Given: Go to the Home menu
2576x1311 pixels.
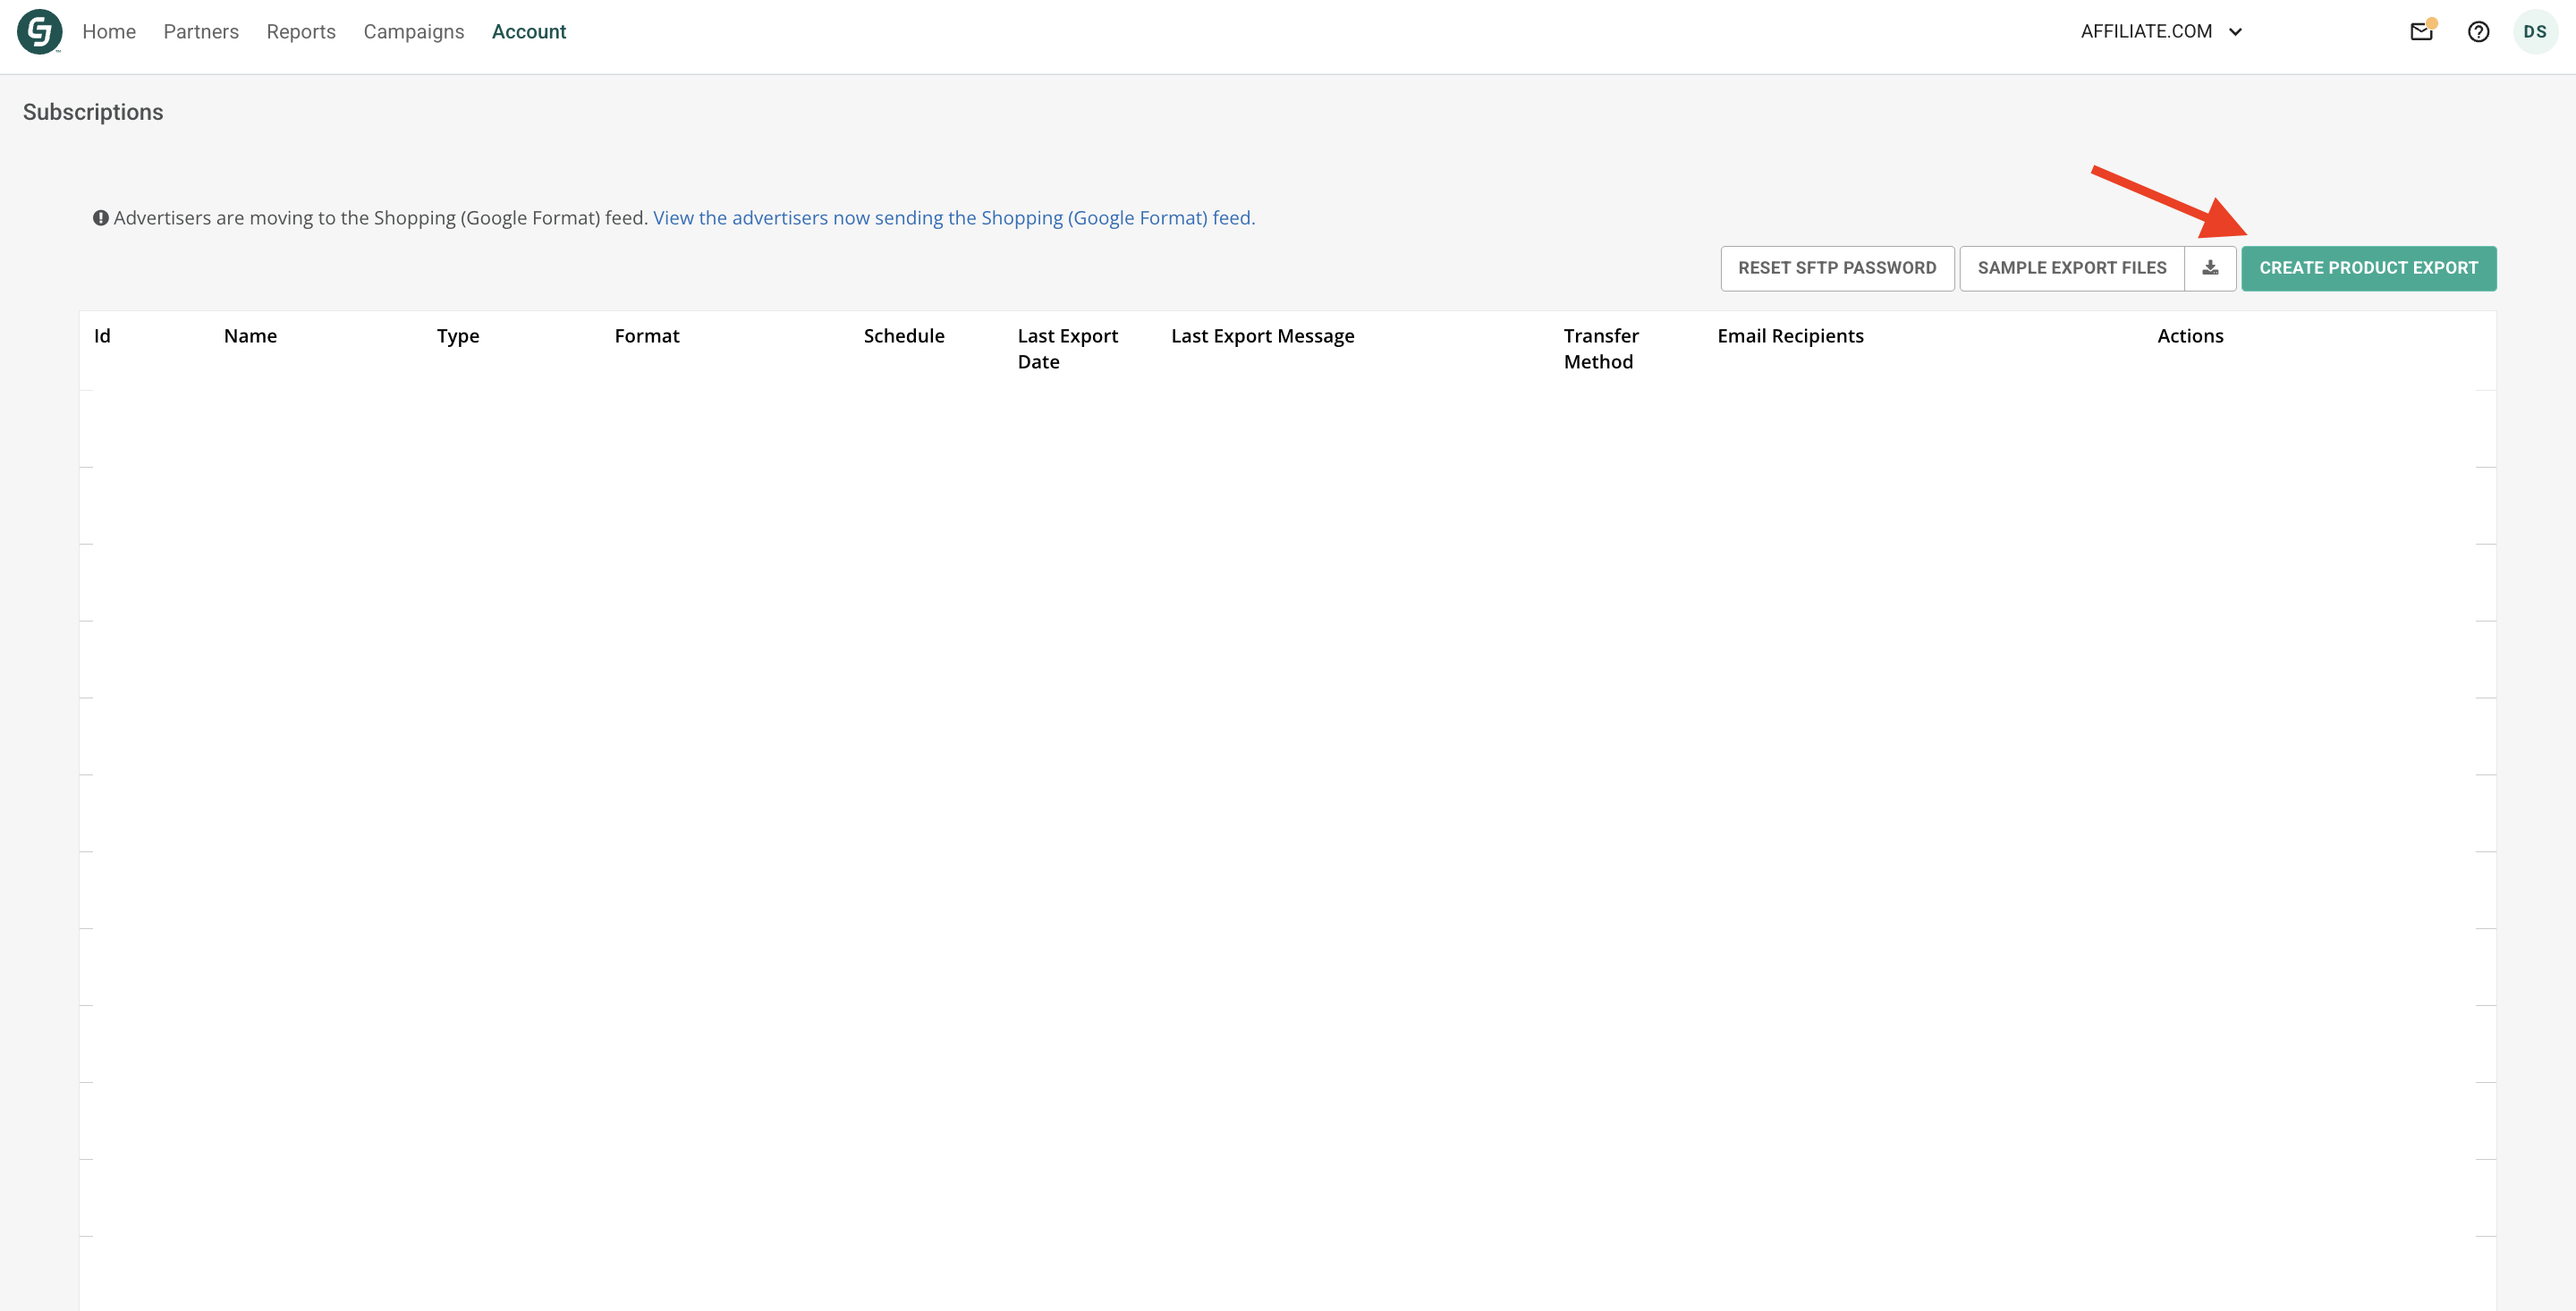Looking at the screenshot, I should coord(109,32).
